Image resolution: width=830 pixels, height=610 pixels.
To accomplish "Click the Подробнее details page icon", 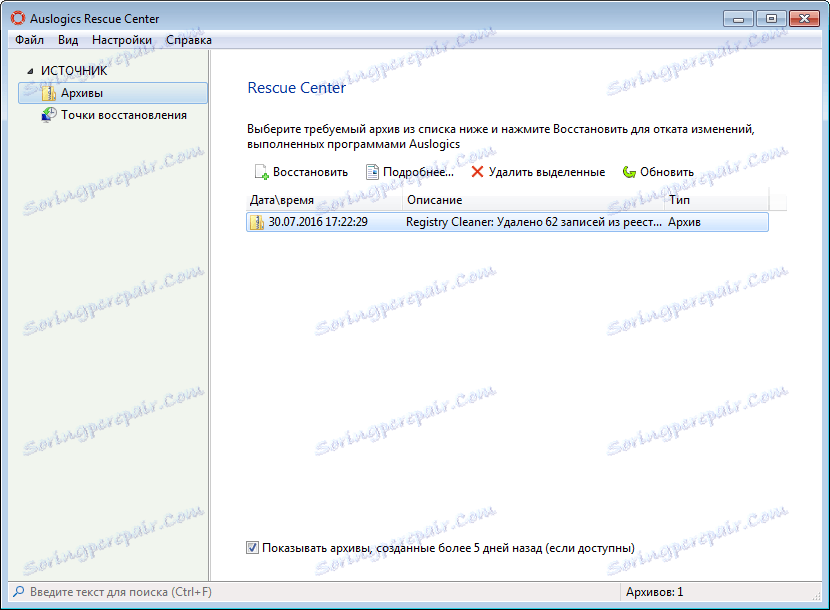I will (373, 172).
